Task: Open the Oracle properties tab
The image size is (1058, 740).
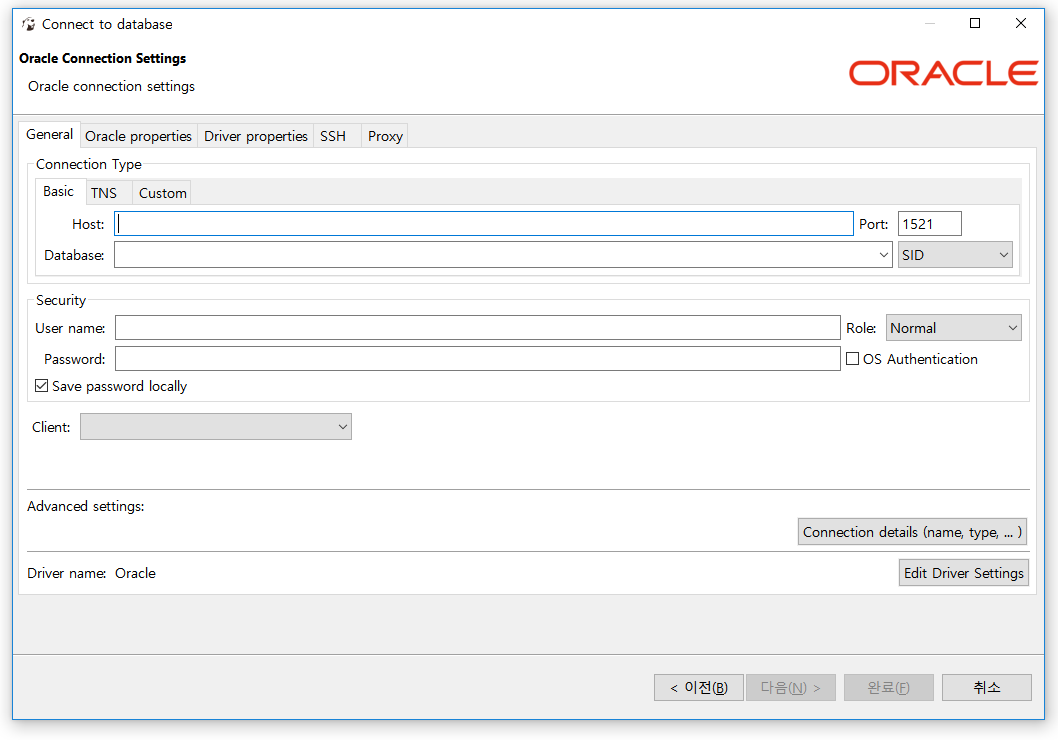Action: (x=138, y=136)
